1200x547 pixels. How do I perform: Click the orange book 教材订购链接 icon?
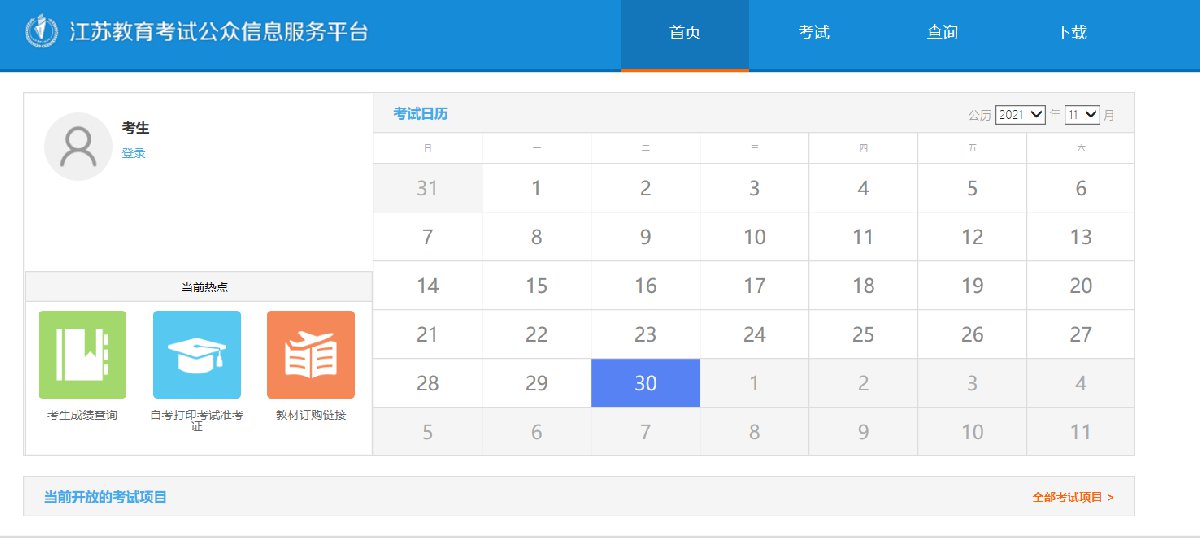pos(310,355)
